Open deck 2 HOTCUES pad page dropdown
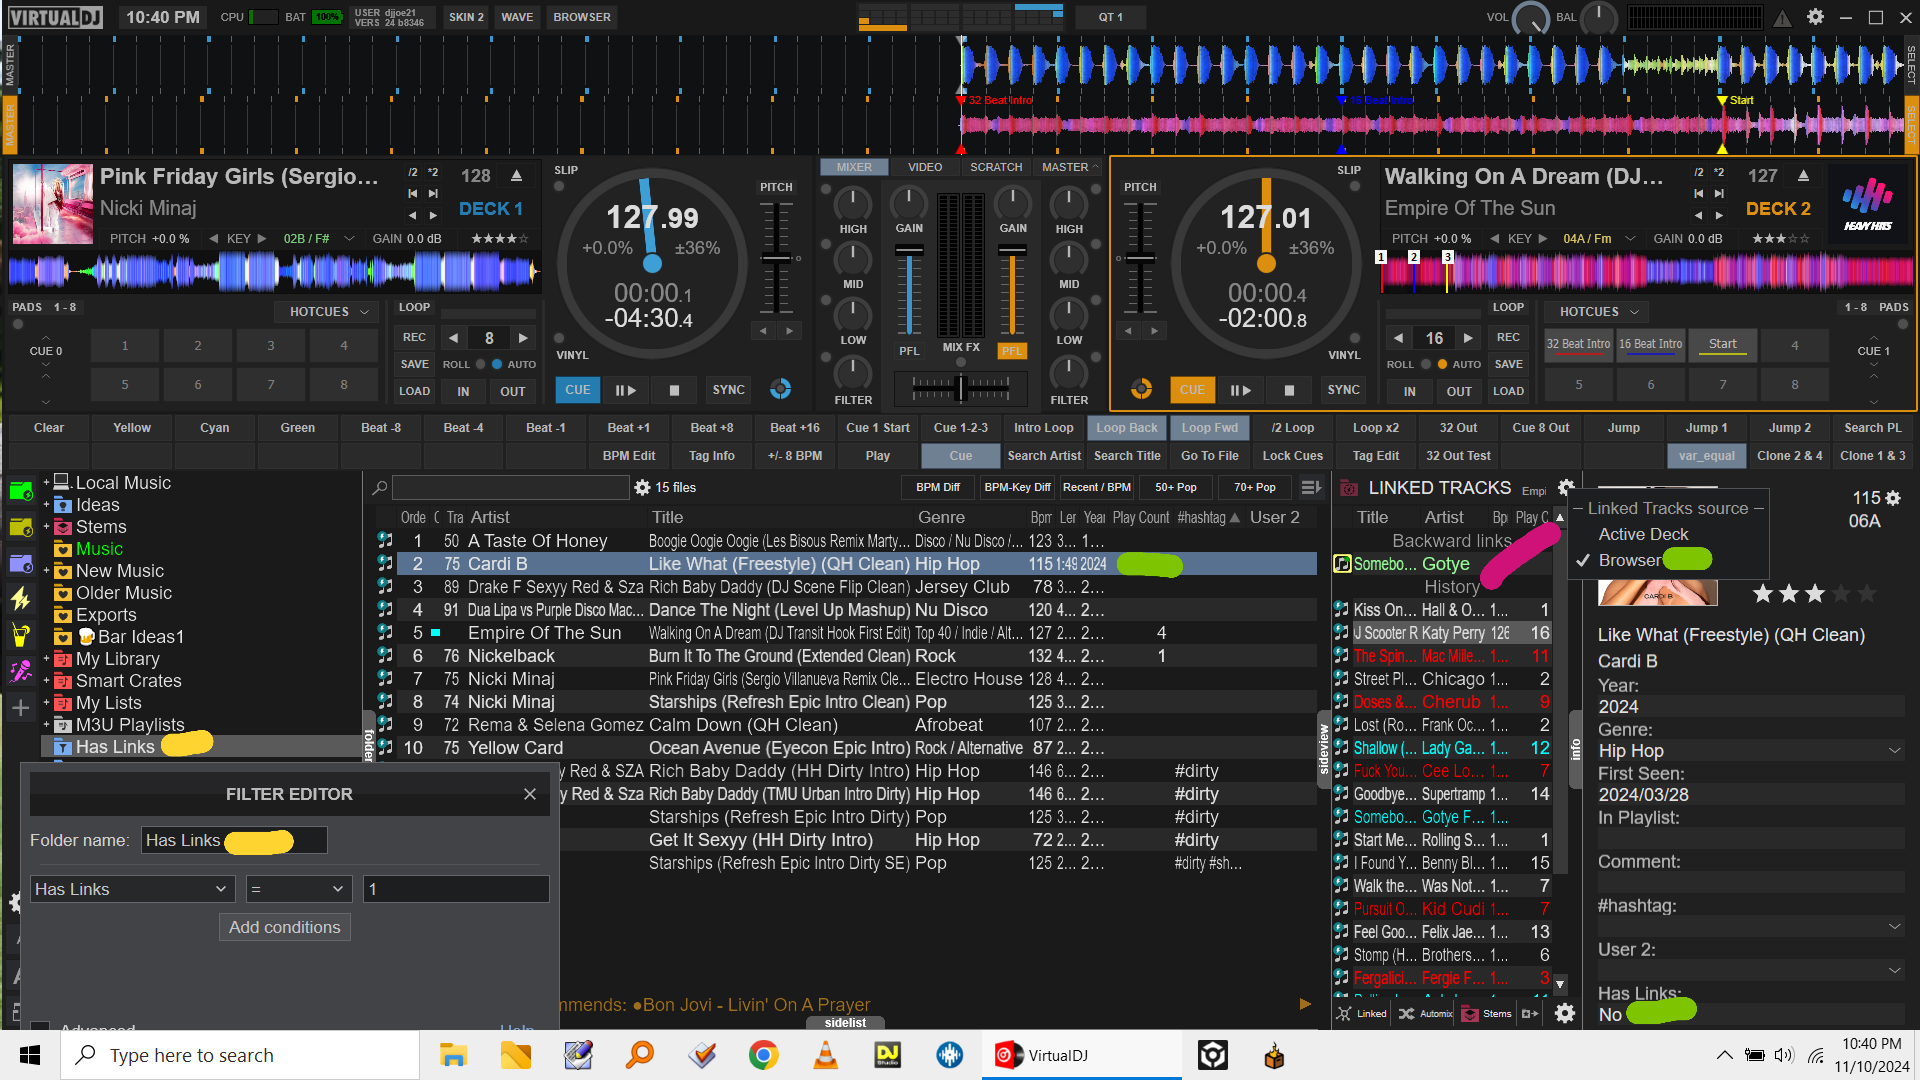The width and height of the screenshot is (1920, 1080). [1599, 312]
